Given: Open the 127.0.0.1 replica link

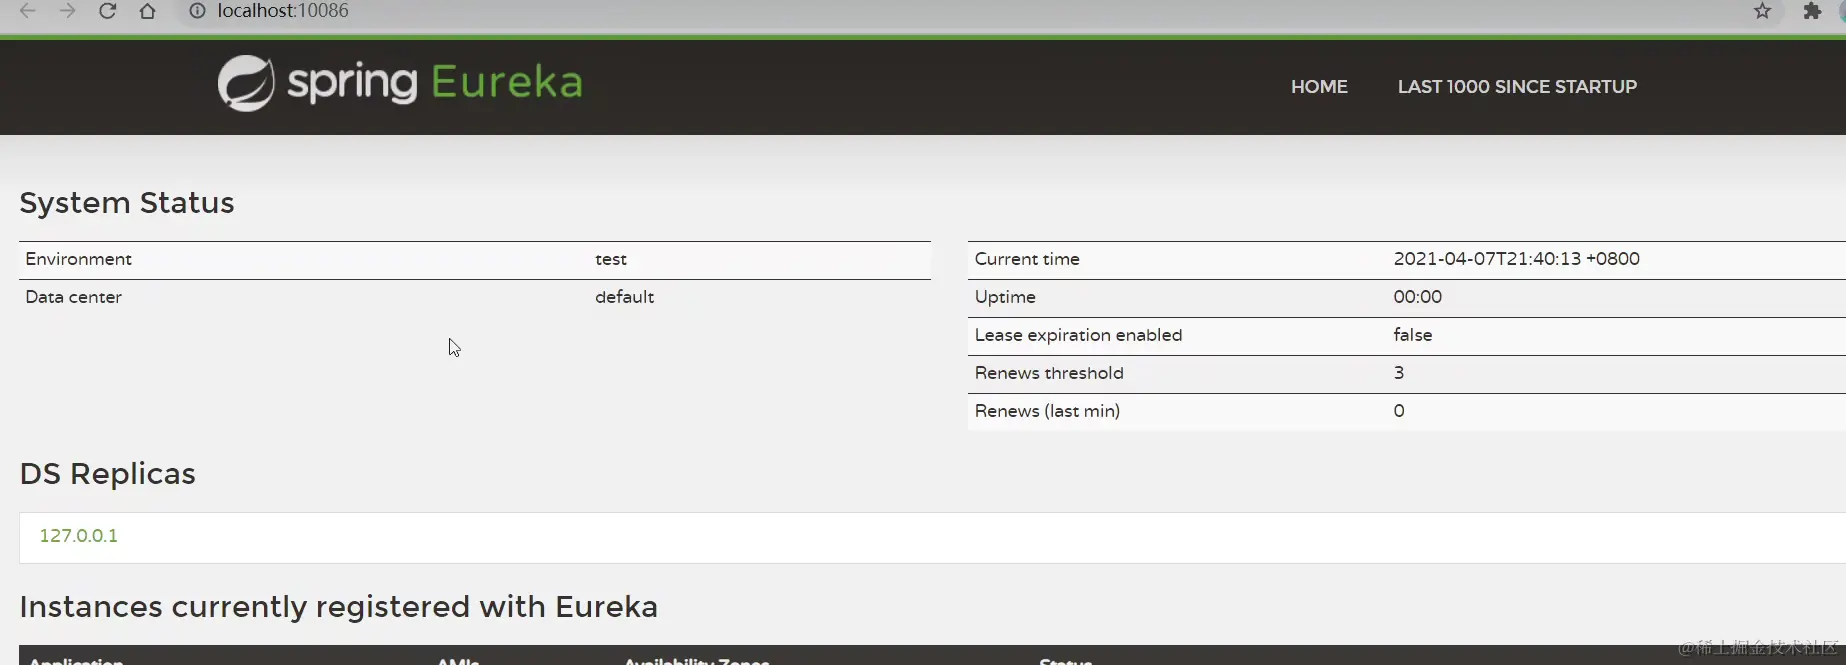Looking at the screenshot, I should (x=79, y=536).
